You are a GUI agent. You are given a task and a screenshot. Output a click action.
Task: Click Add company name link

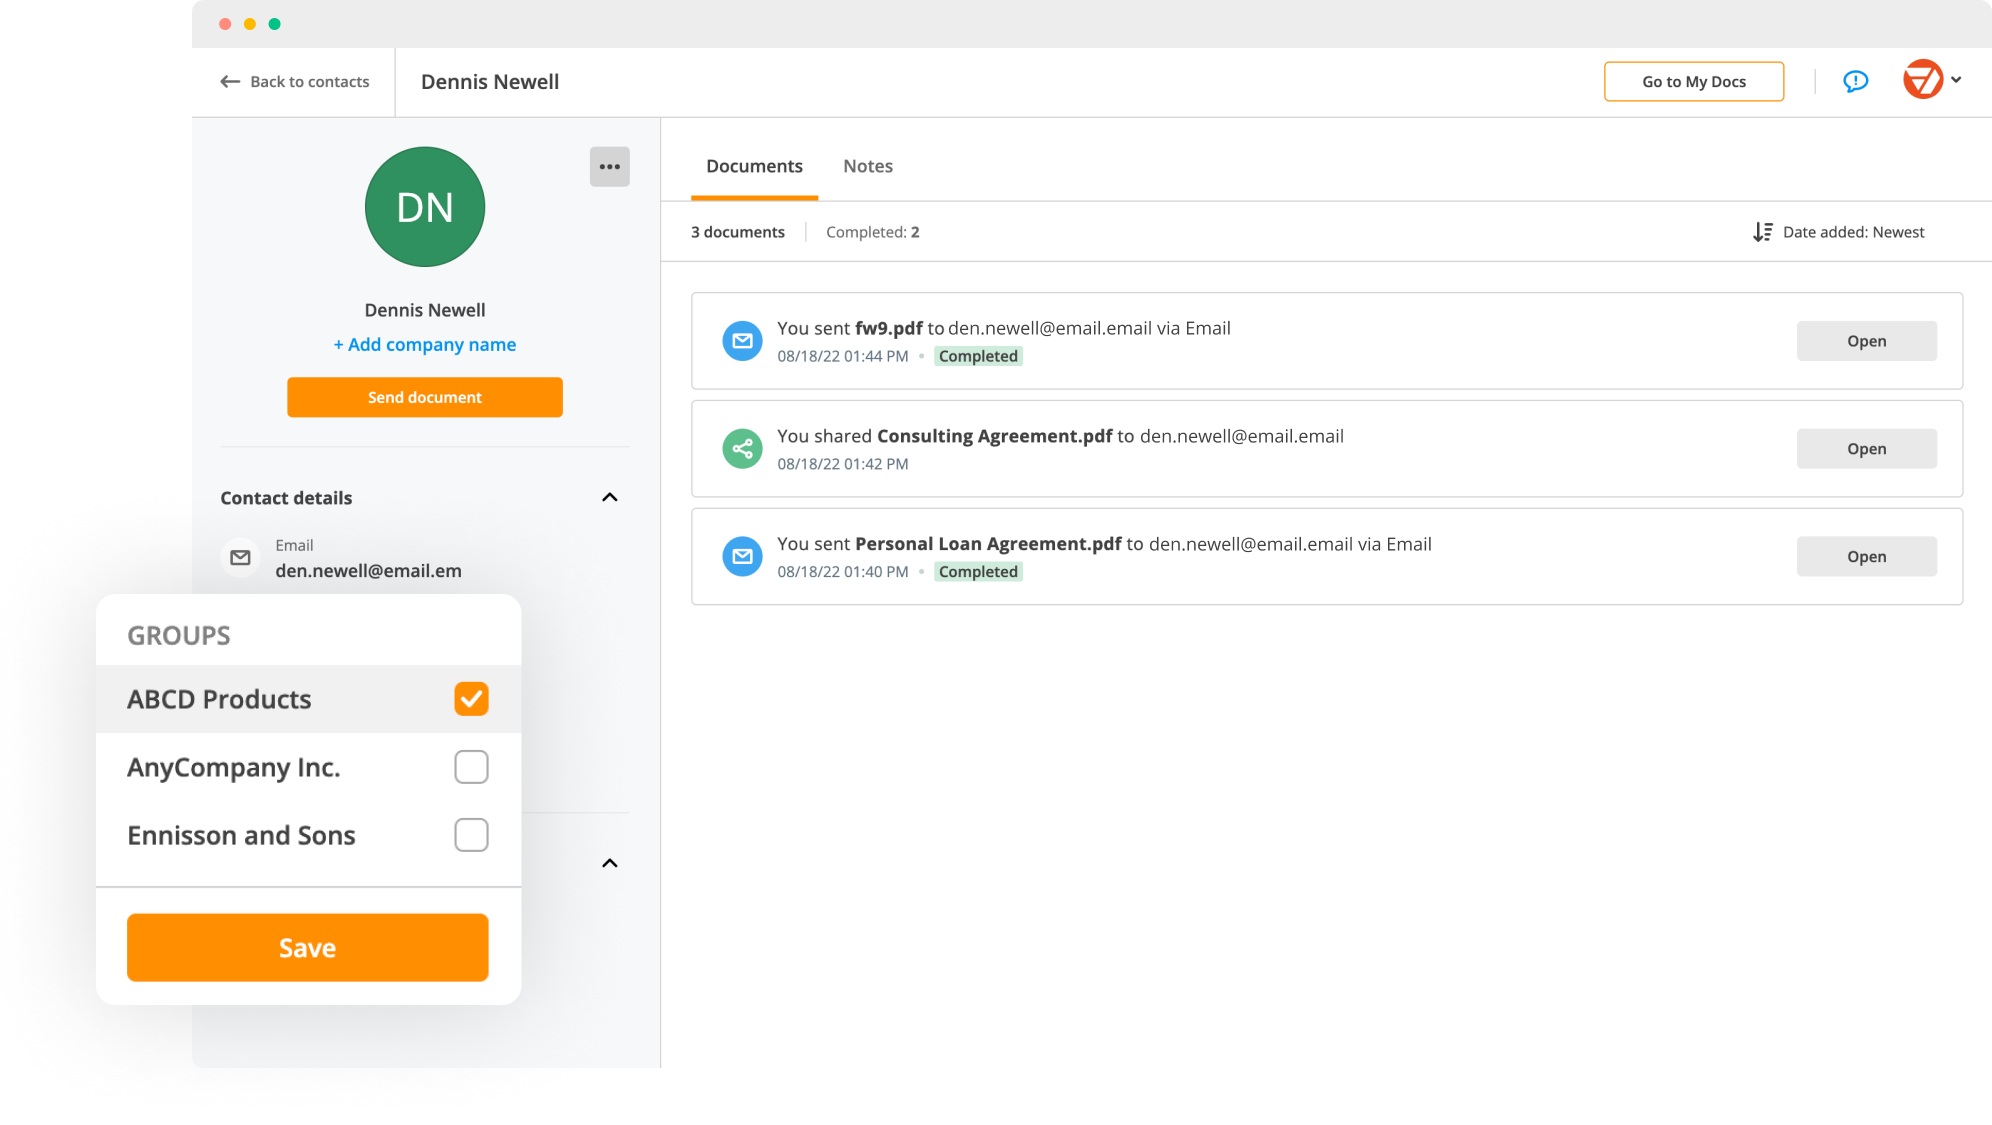(424, 344)
